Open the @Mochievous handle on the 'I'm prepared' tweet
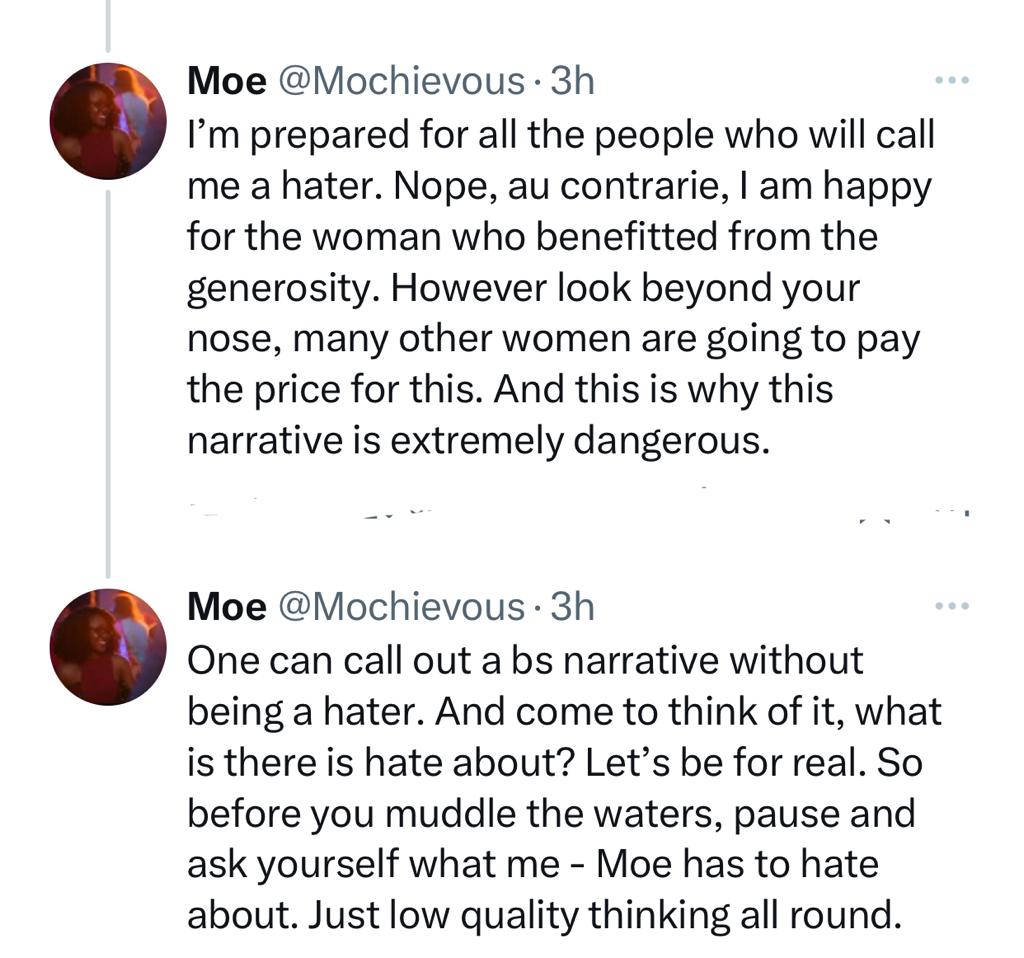This screenshot has width=1024, height=958. pos(402,81)
